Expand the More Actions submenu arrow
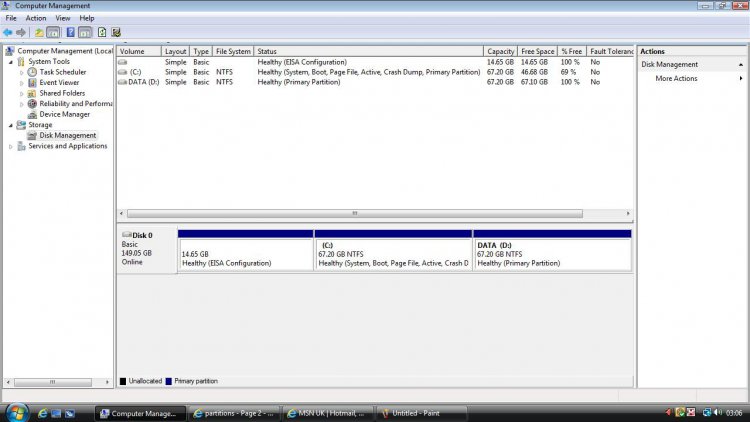The width and height of the screenshot is (750, 422). (741, 78)
